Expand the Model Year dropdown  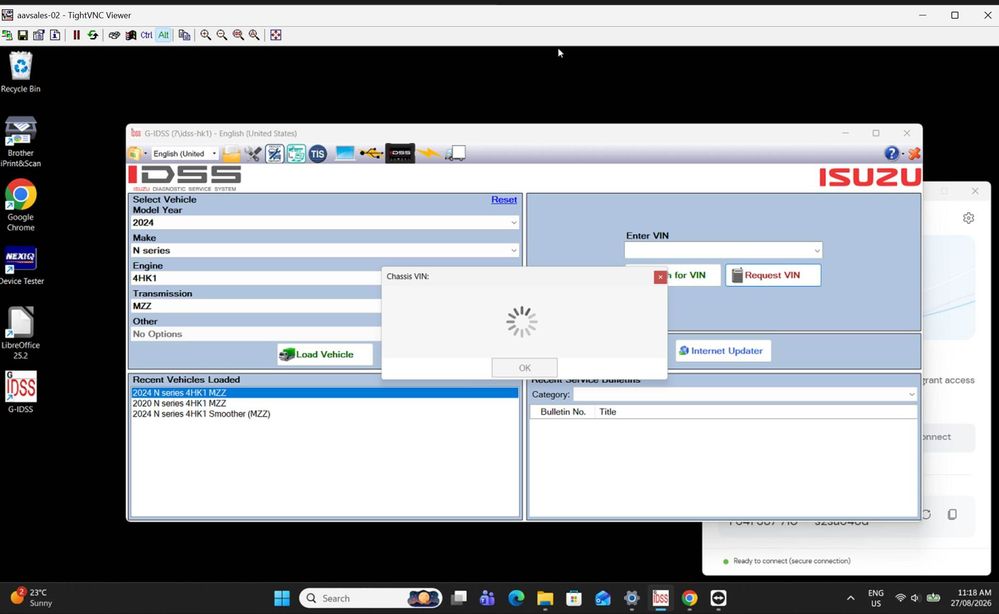tap(514, 222)
